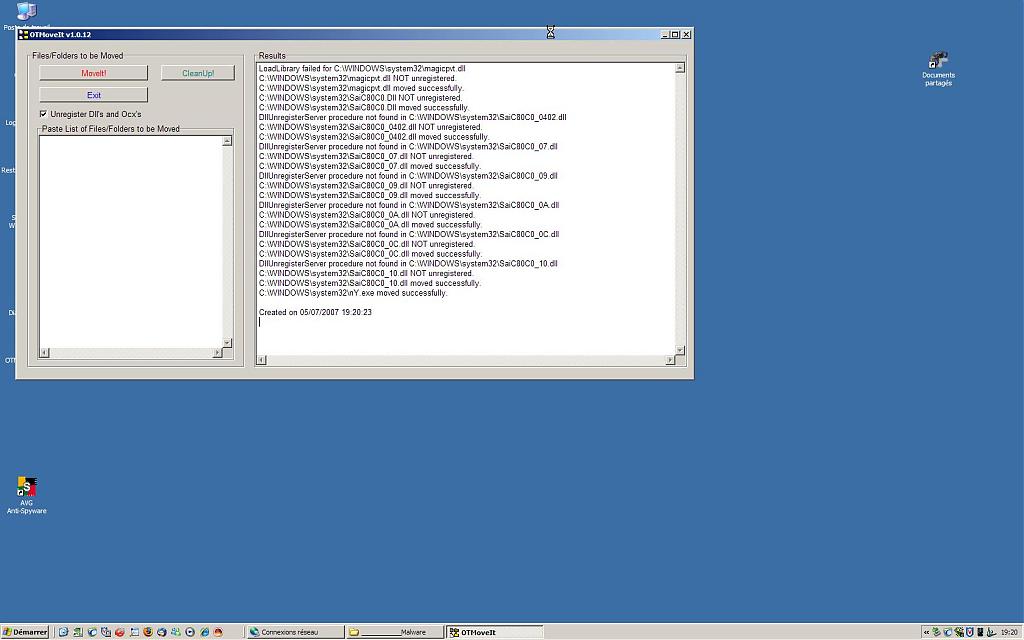Image resolution: width=1024 pixels, height=640 pixels.
Task: Click 'SaiC80C0_0C.dll moved successfully.' line
Action: [x=370, y=254]
